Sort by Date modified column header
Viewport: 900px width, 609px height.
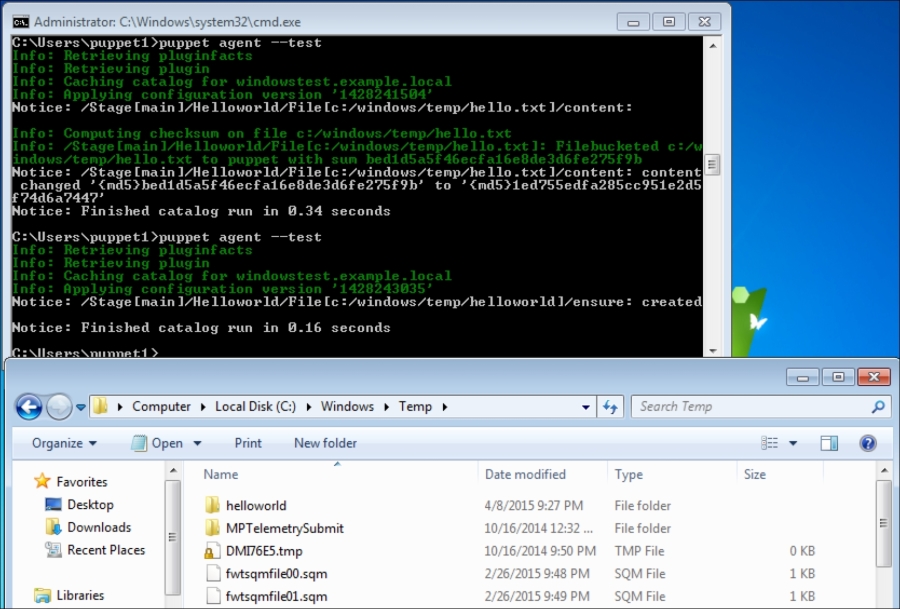pyautogui.click(x=525, y=475)
